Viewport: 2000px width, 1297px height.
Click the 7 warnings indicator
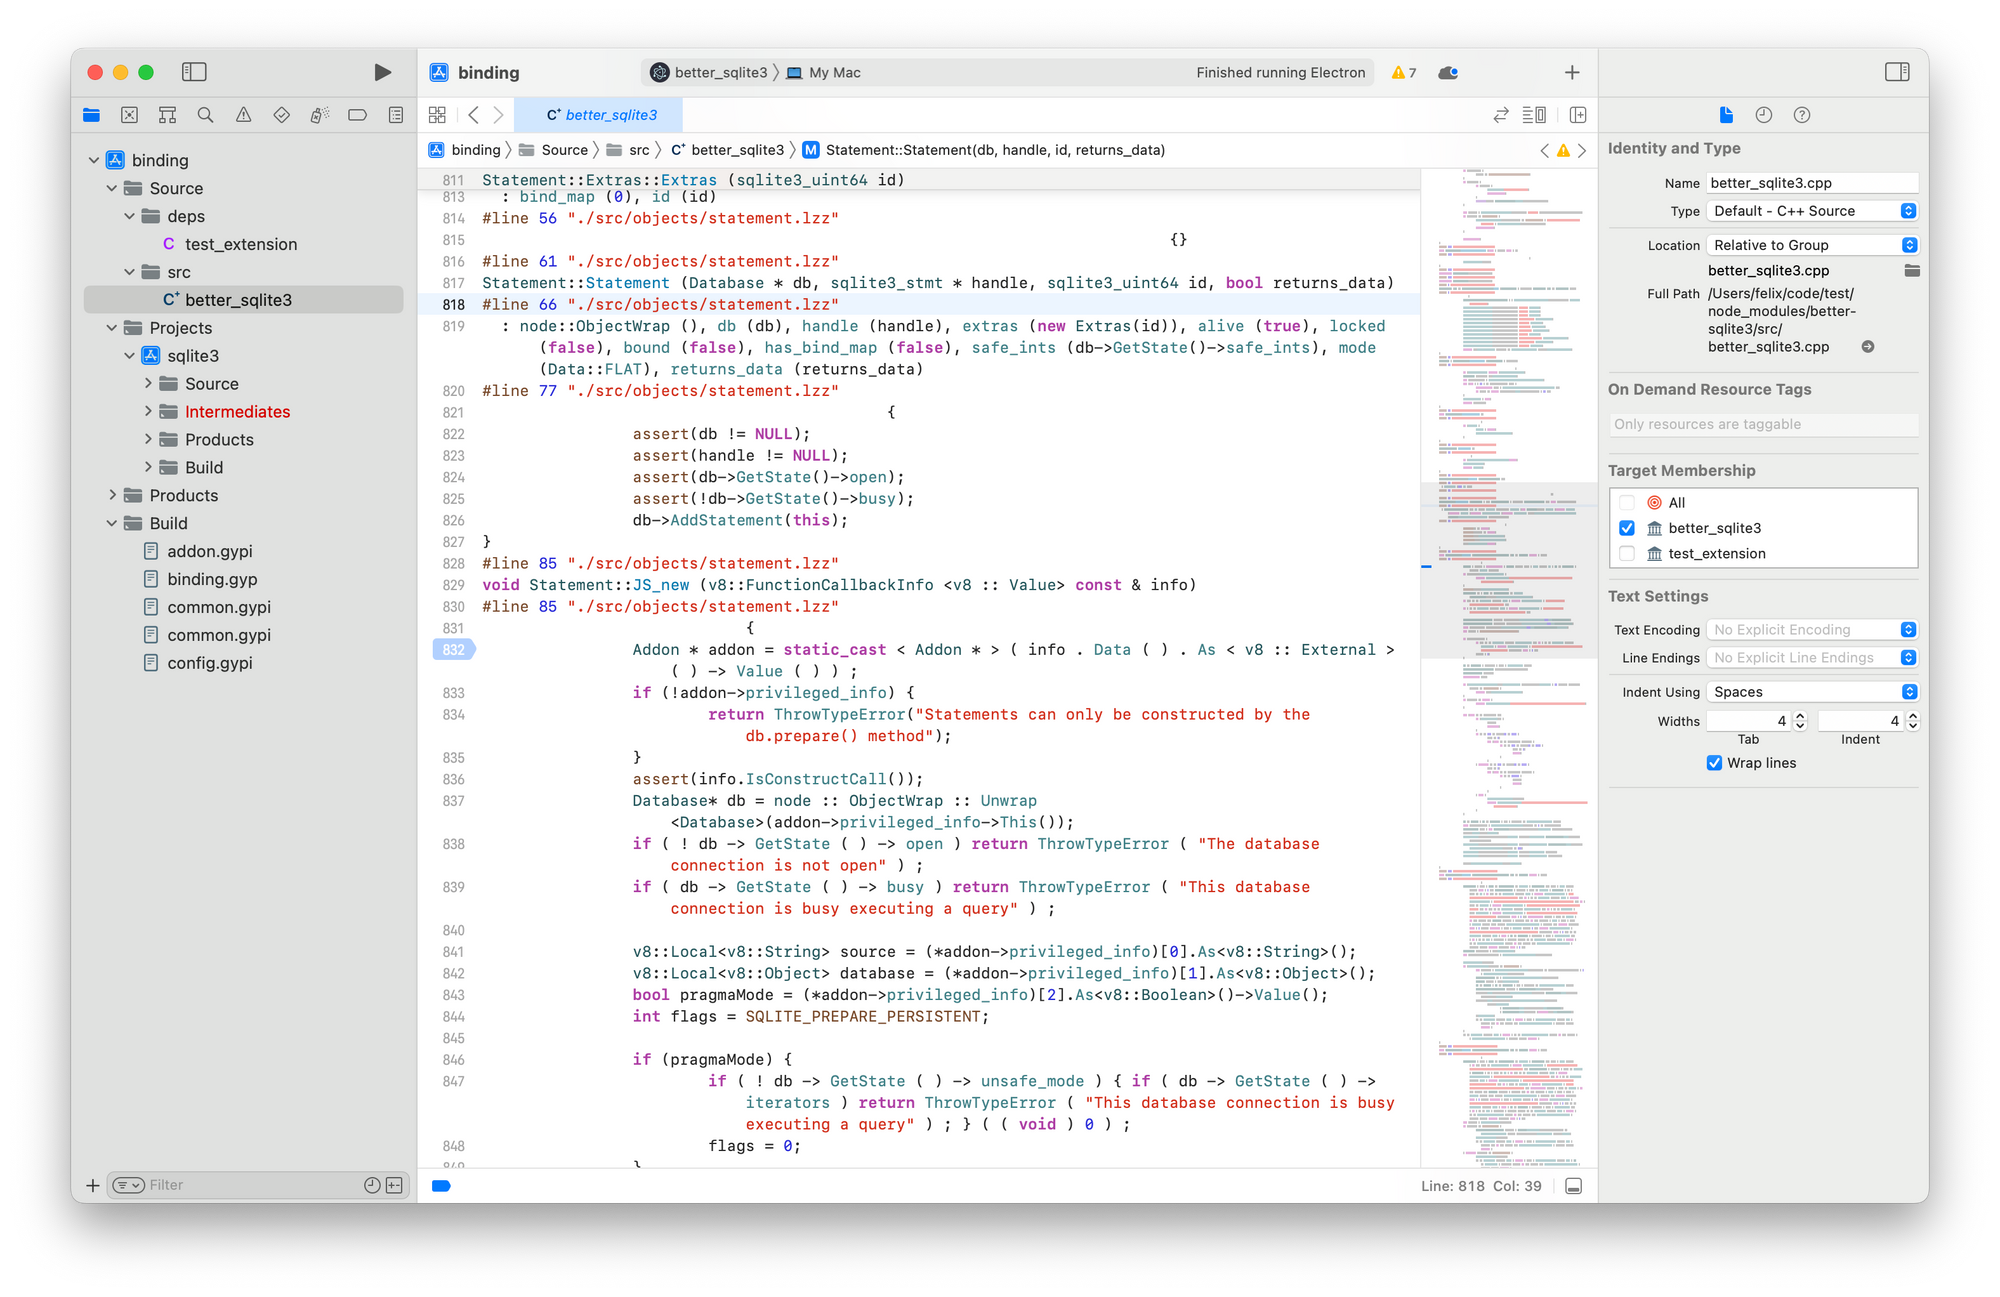tap(1403, 72)
